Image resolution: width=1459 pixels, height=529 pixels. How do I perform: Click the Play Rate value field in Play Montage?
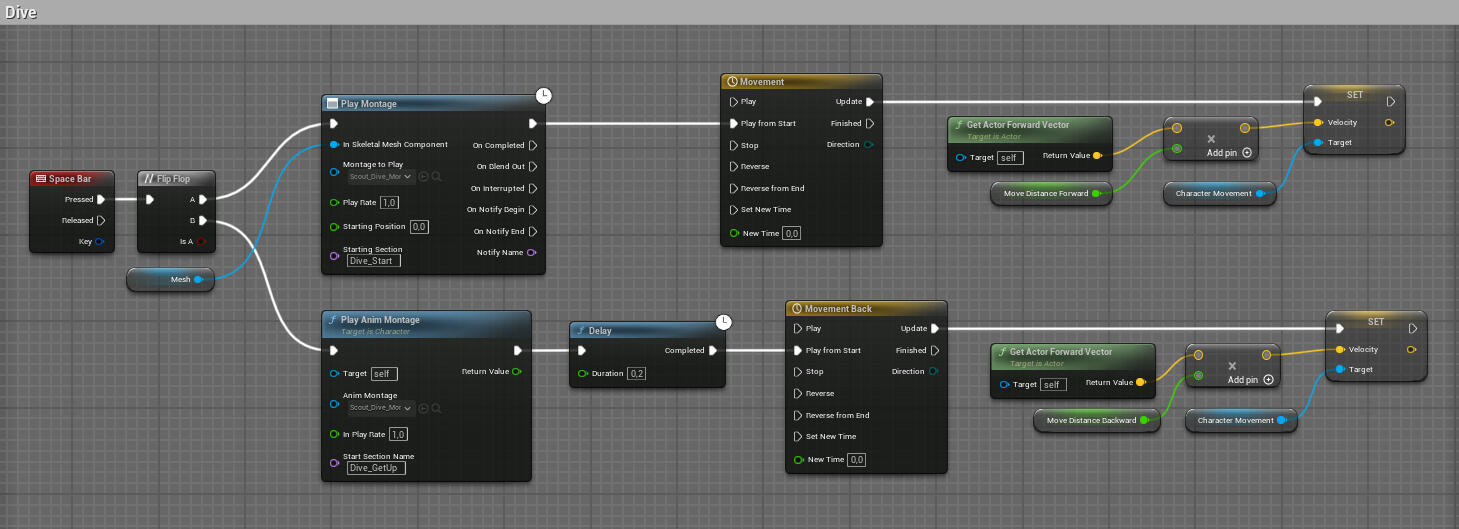pos(361,203)
